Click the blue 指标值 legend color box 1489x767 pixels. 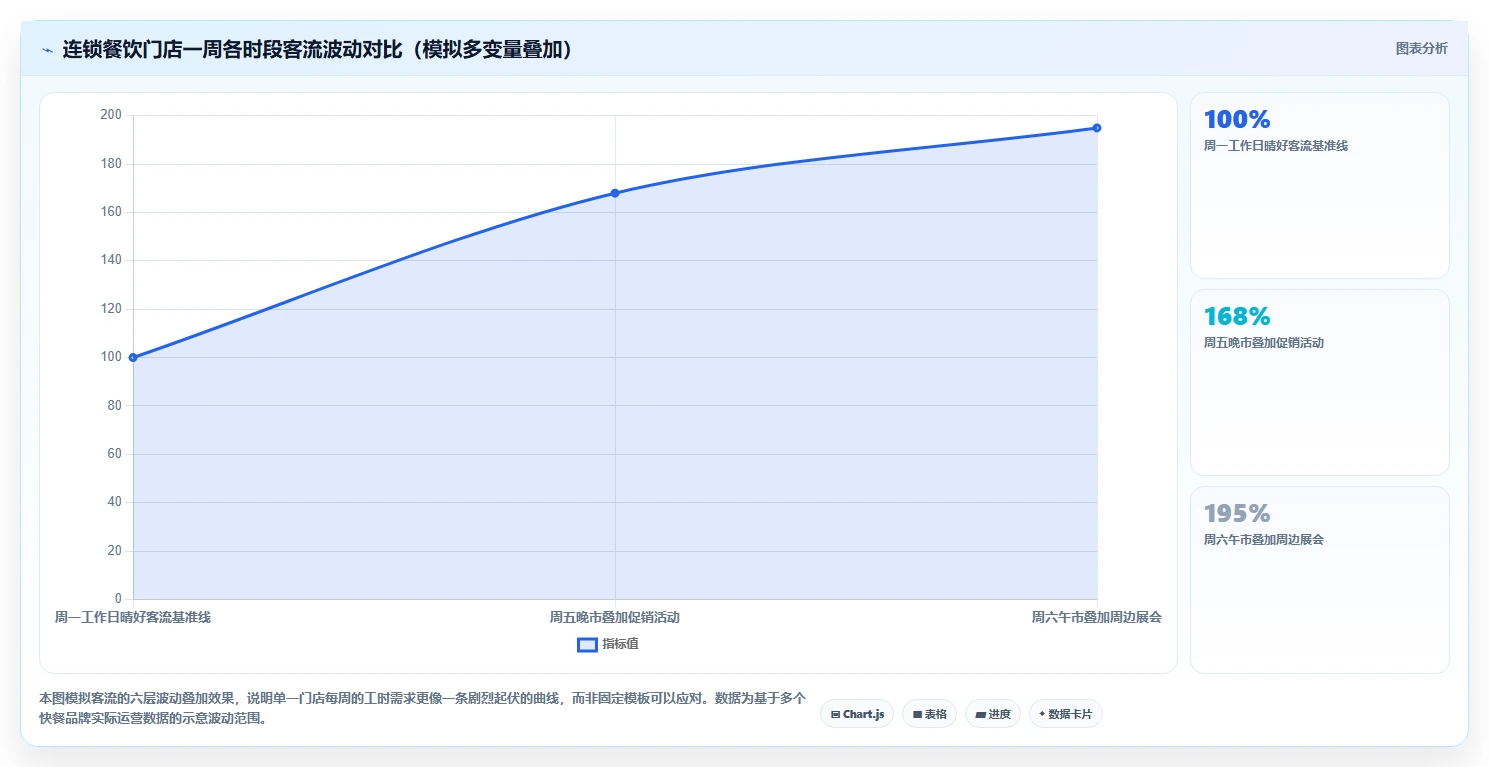[587, 644]
